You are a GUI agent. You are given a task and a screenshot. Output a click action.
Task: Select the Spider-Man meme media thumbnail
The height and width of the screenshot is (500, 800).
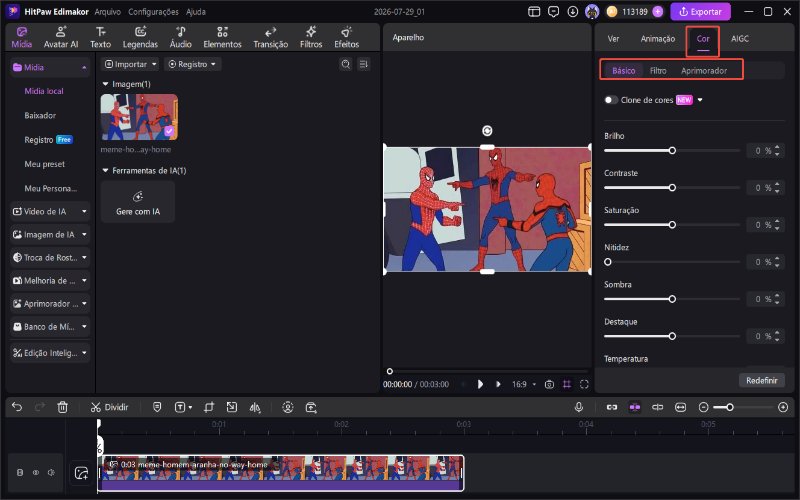(x=139, y=117)
